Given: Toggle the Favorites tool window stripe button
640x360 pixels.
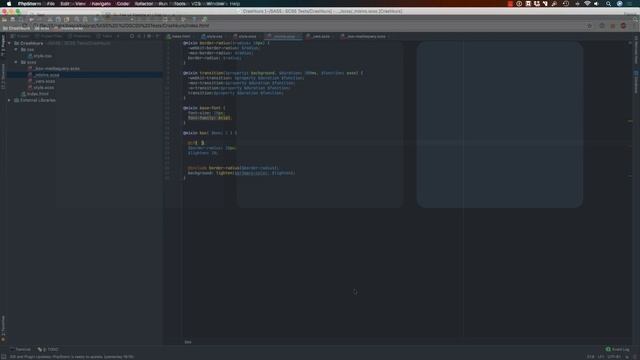Looking at the screenshot, I should (x=3, y=328).
